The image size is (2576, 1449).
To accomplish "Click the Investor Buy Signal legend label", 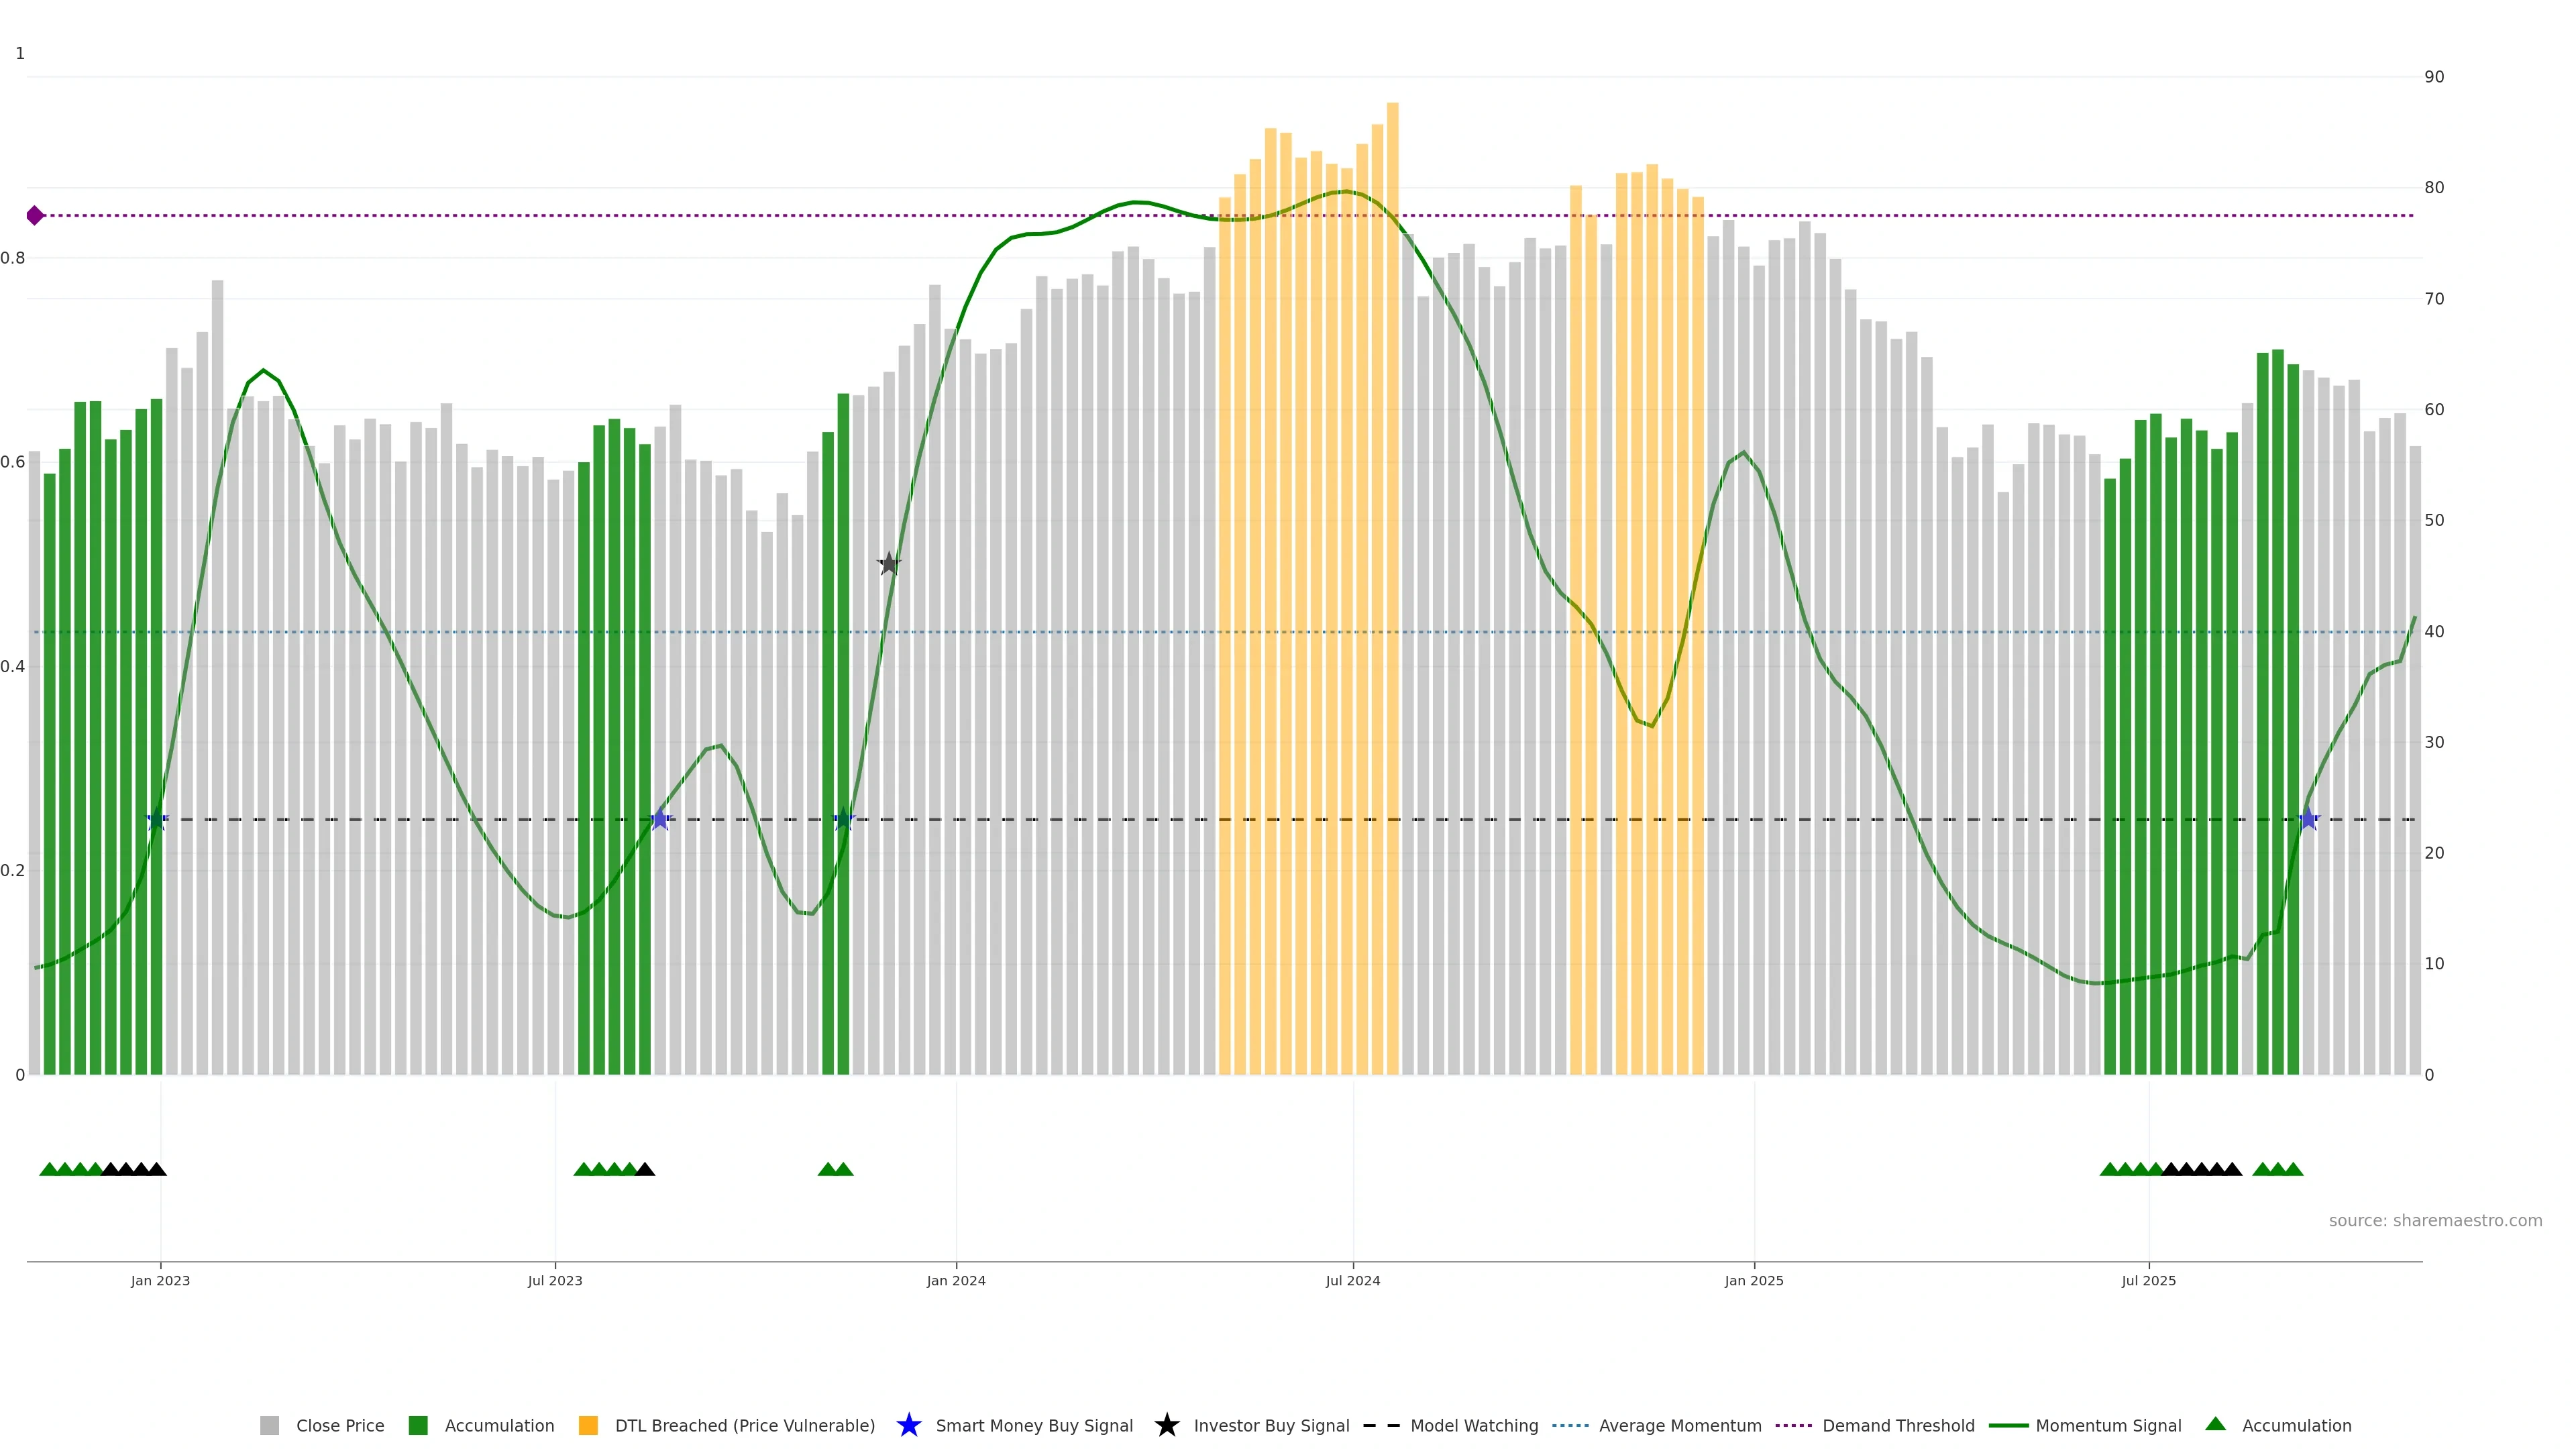I will tap(1271, 1425).
